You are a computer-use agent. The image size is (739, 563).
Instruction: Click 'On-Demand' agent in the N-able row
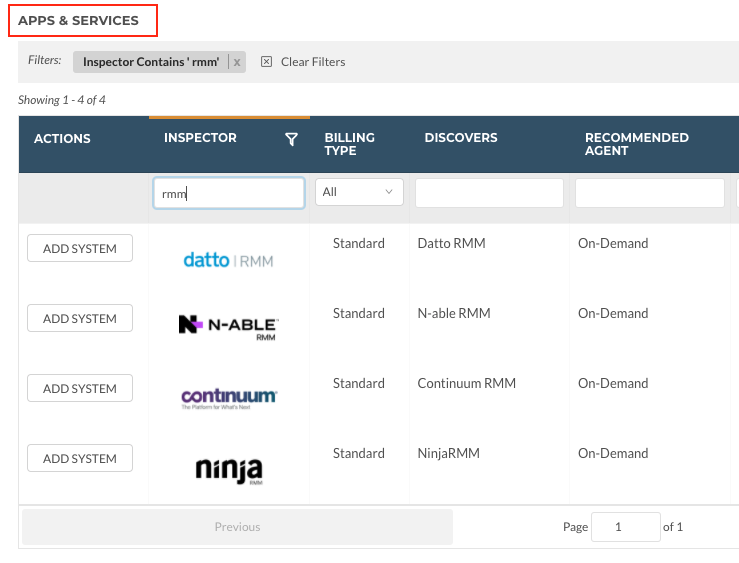point(613,313)
